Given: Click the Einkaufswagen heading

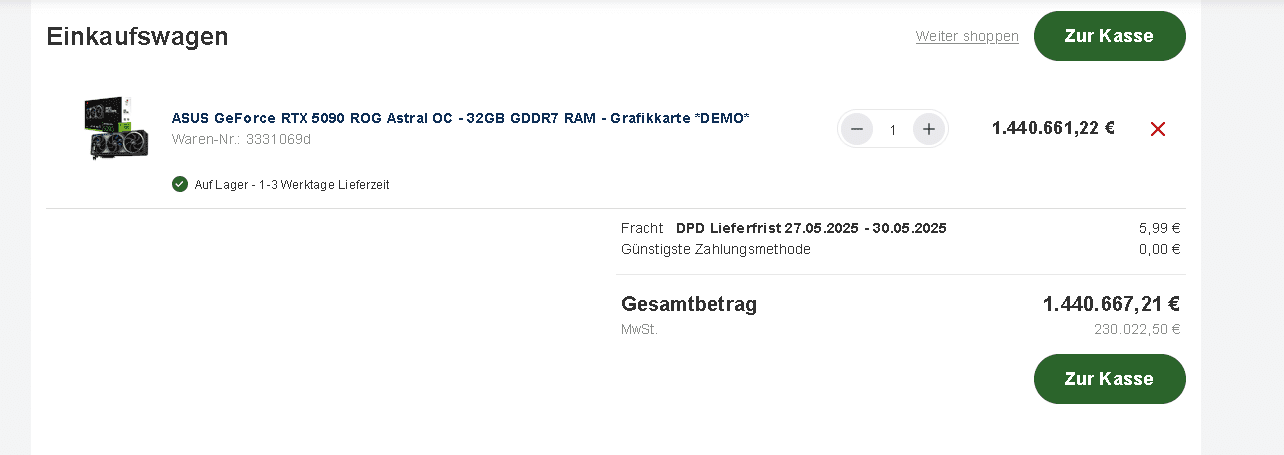Looking at the screenshot, I should (137, 37).
